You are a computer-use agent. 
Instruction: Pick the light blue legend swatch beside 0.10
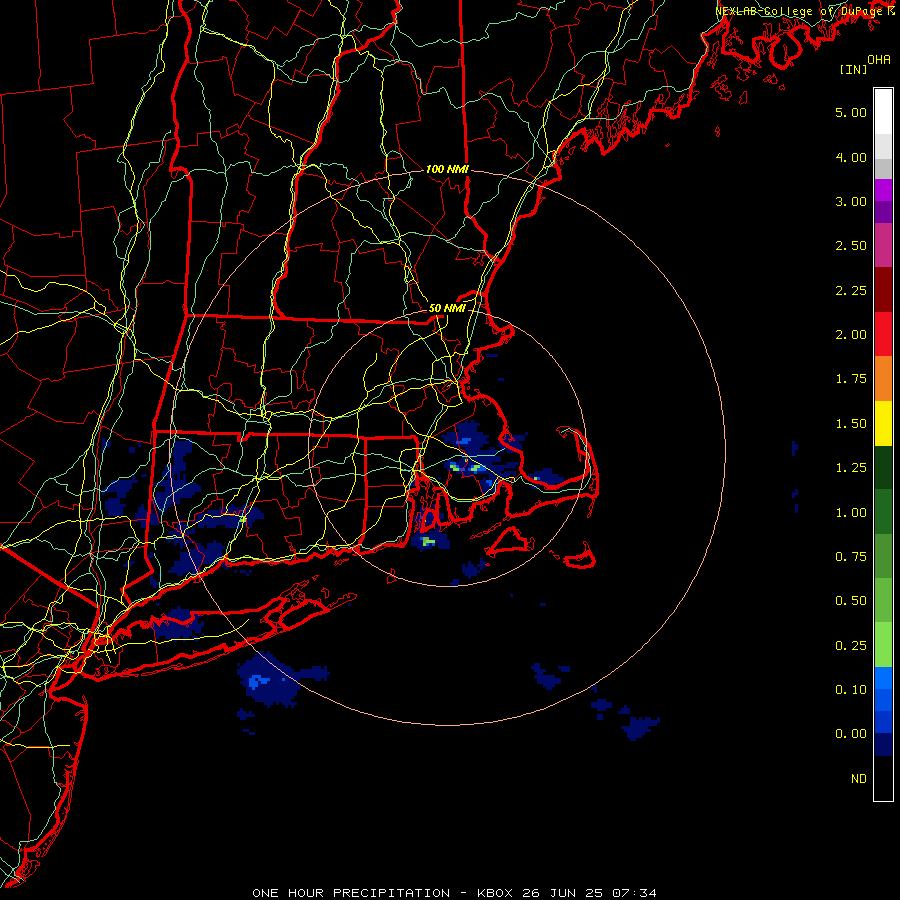point(883,678)
